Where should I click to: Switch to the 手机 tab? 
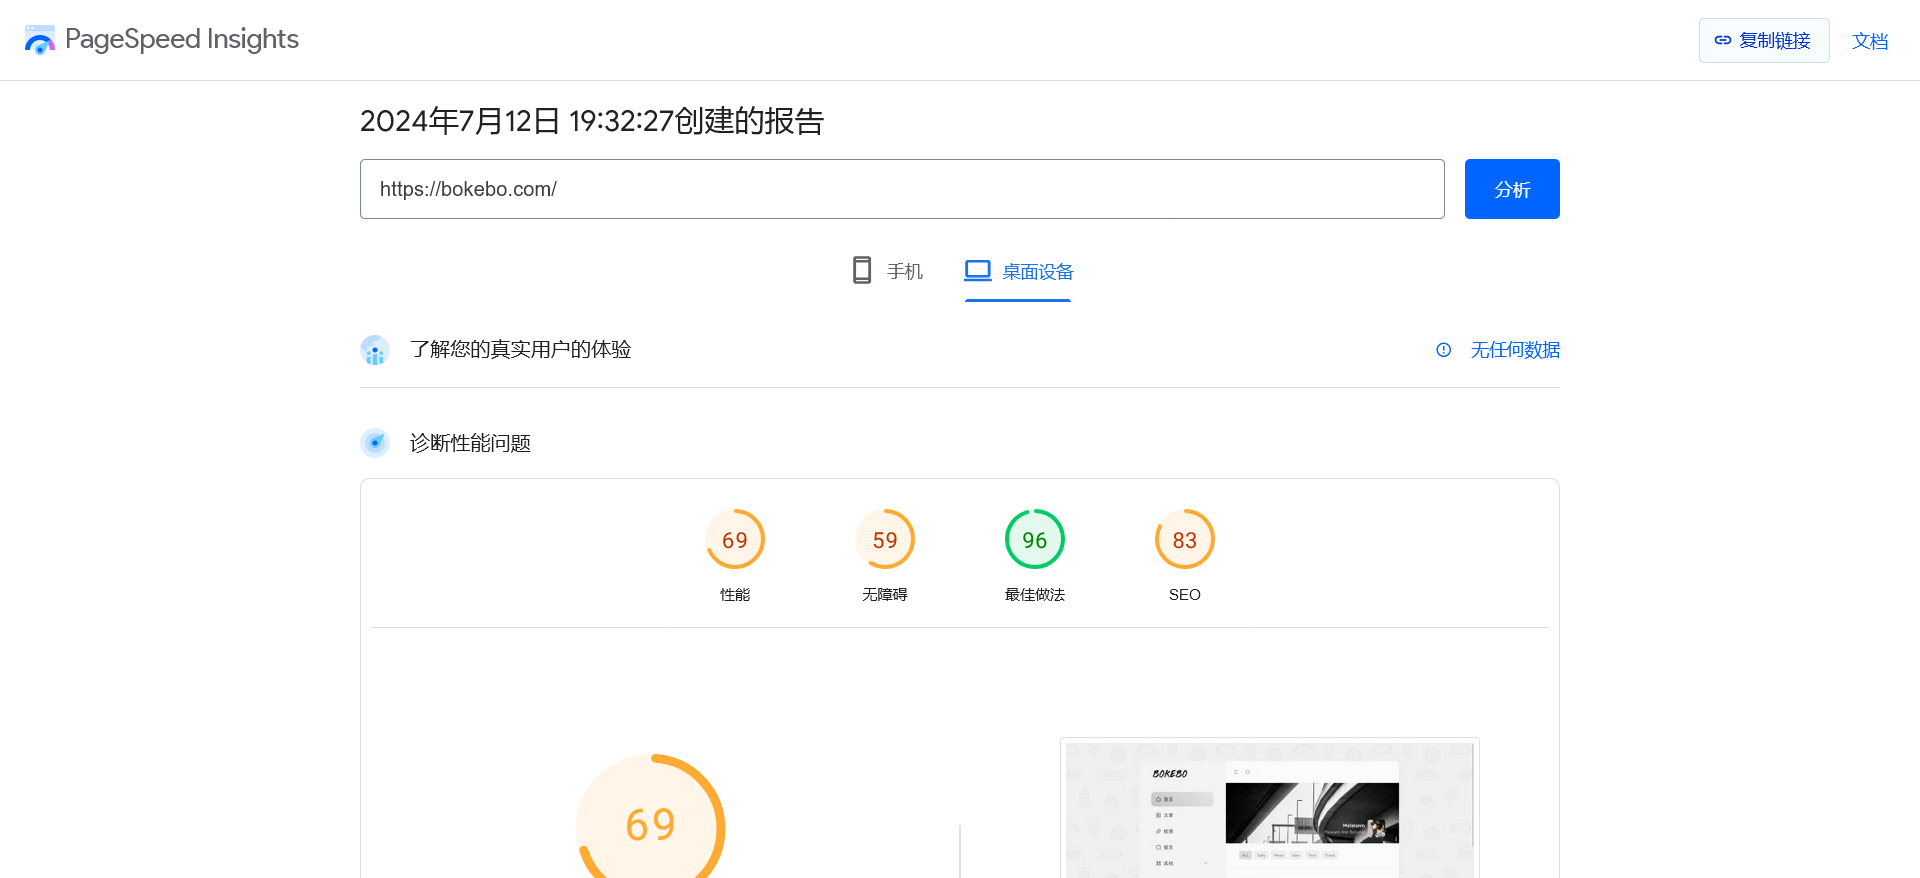(888, 272)
